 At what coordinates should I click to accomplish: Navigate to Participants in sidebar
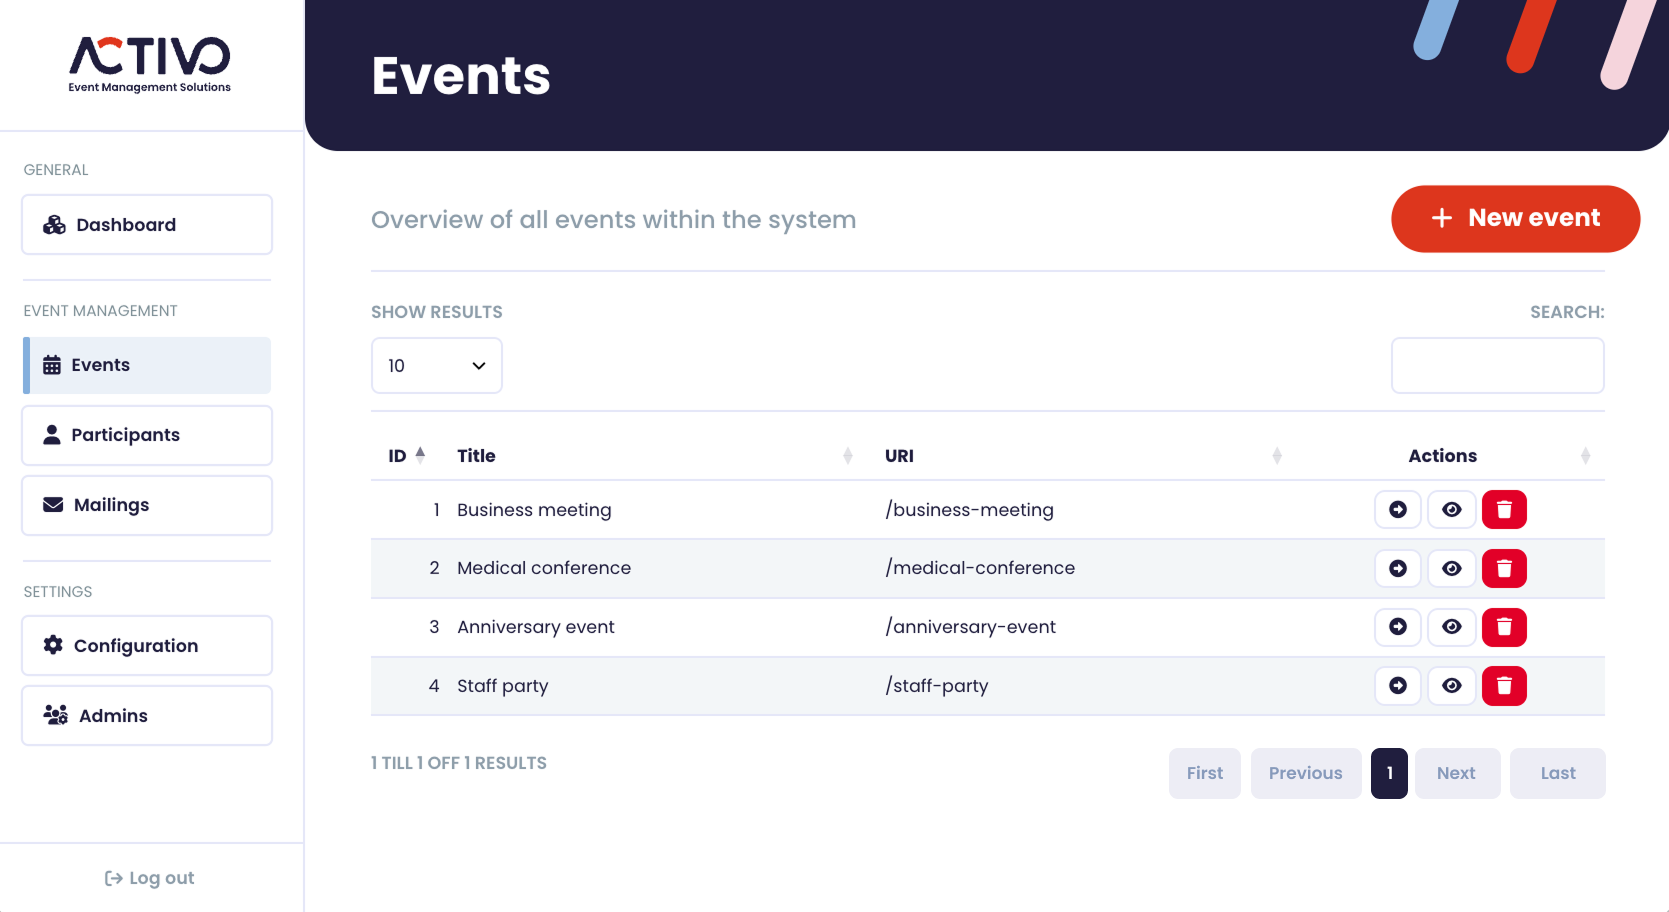(x=147, y=435)
